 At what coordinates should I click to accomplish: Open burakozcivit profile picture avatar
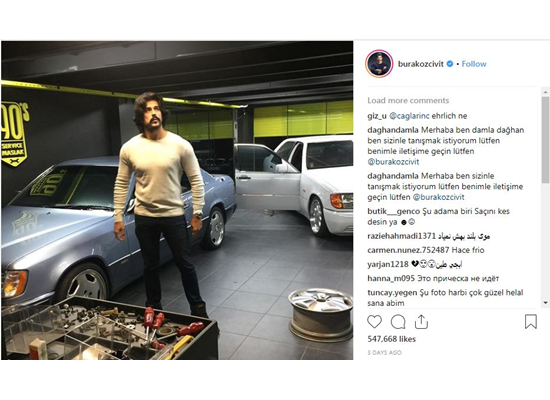click(x=379, y=64)
